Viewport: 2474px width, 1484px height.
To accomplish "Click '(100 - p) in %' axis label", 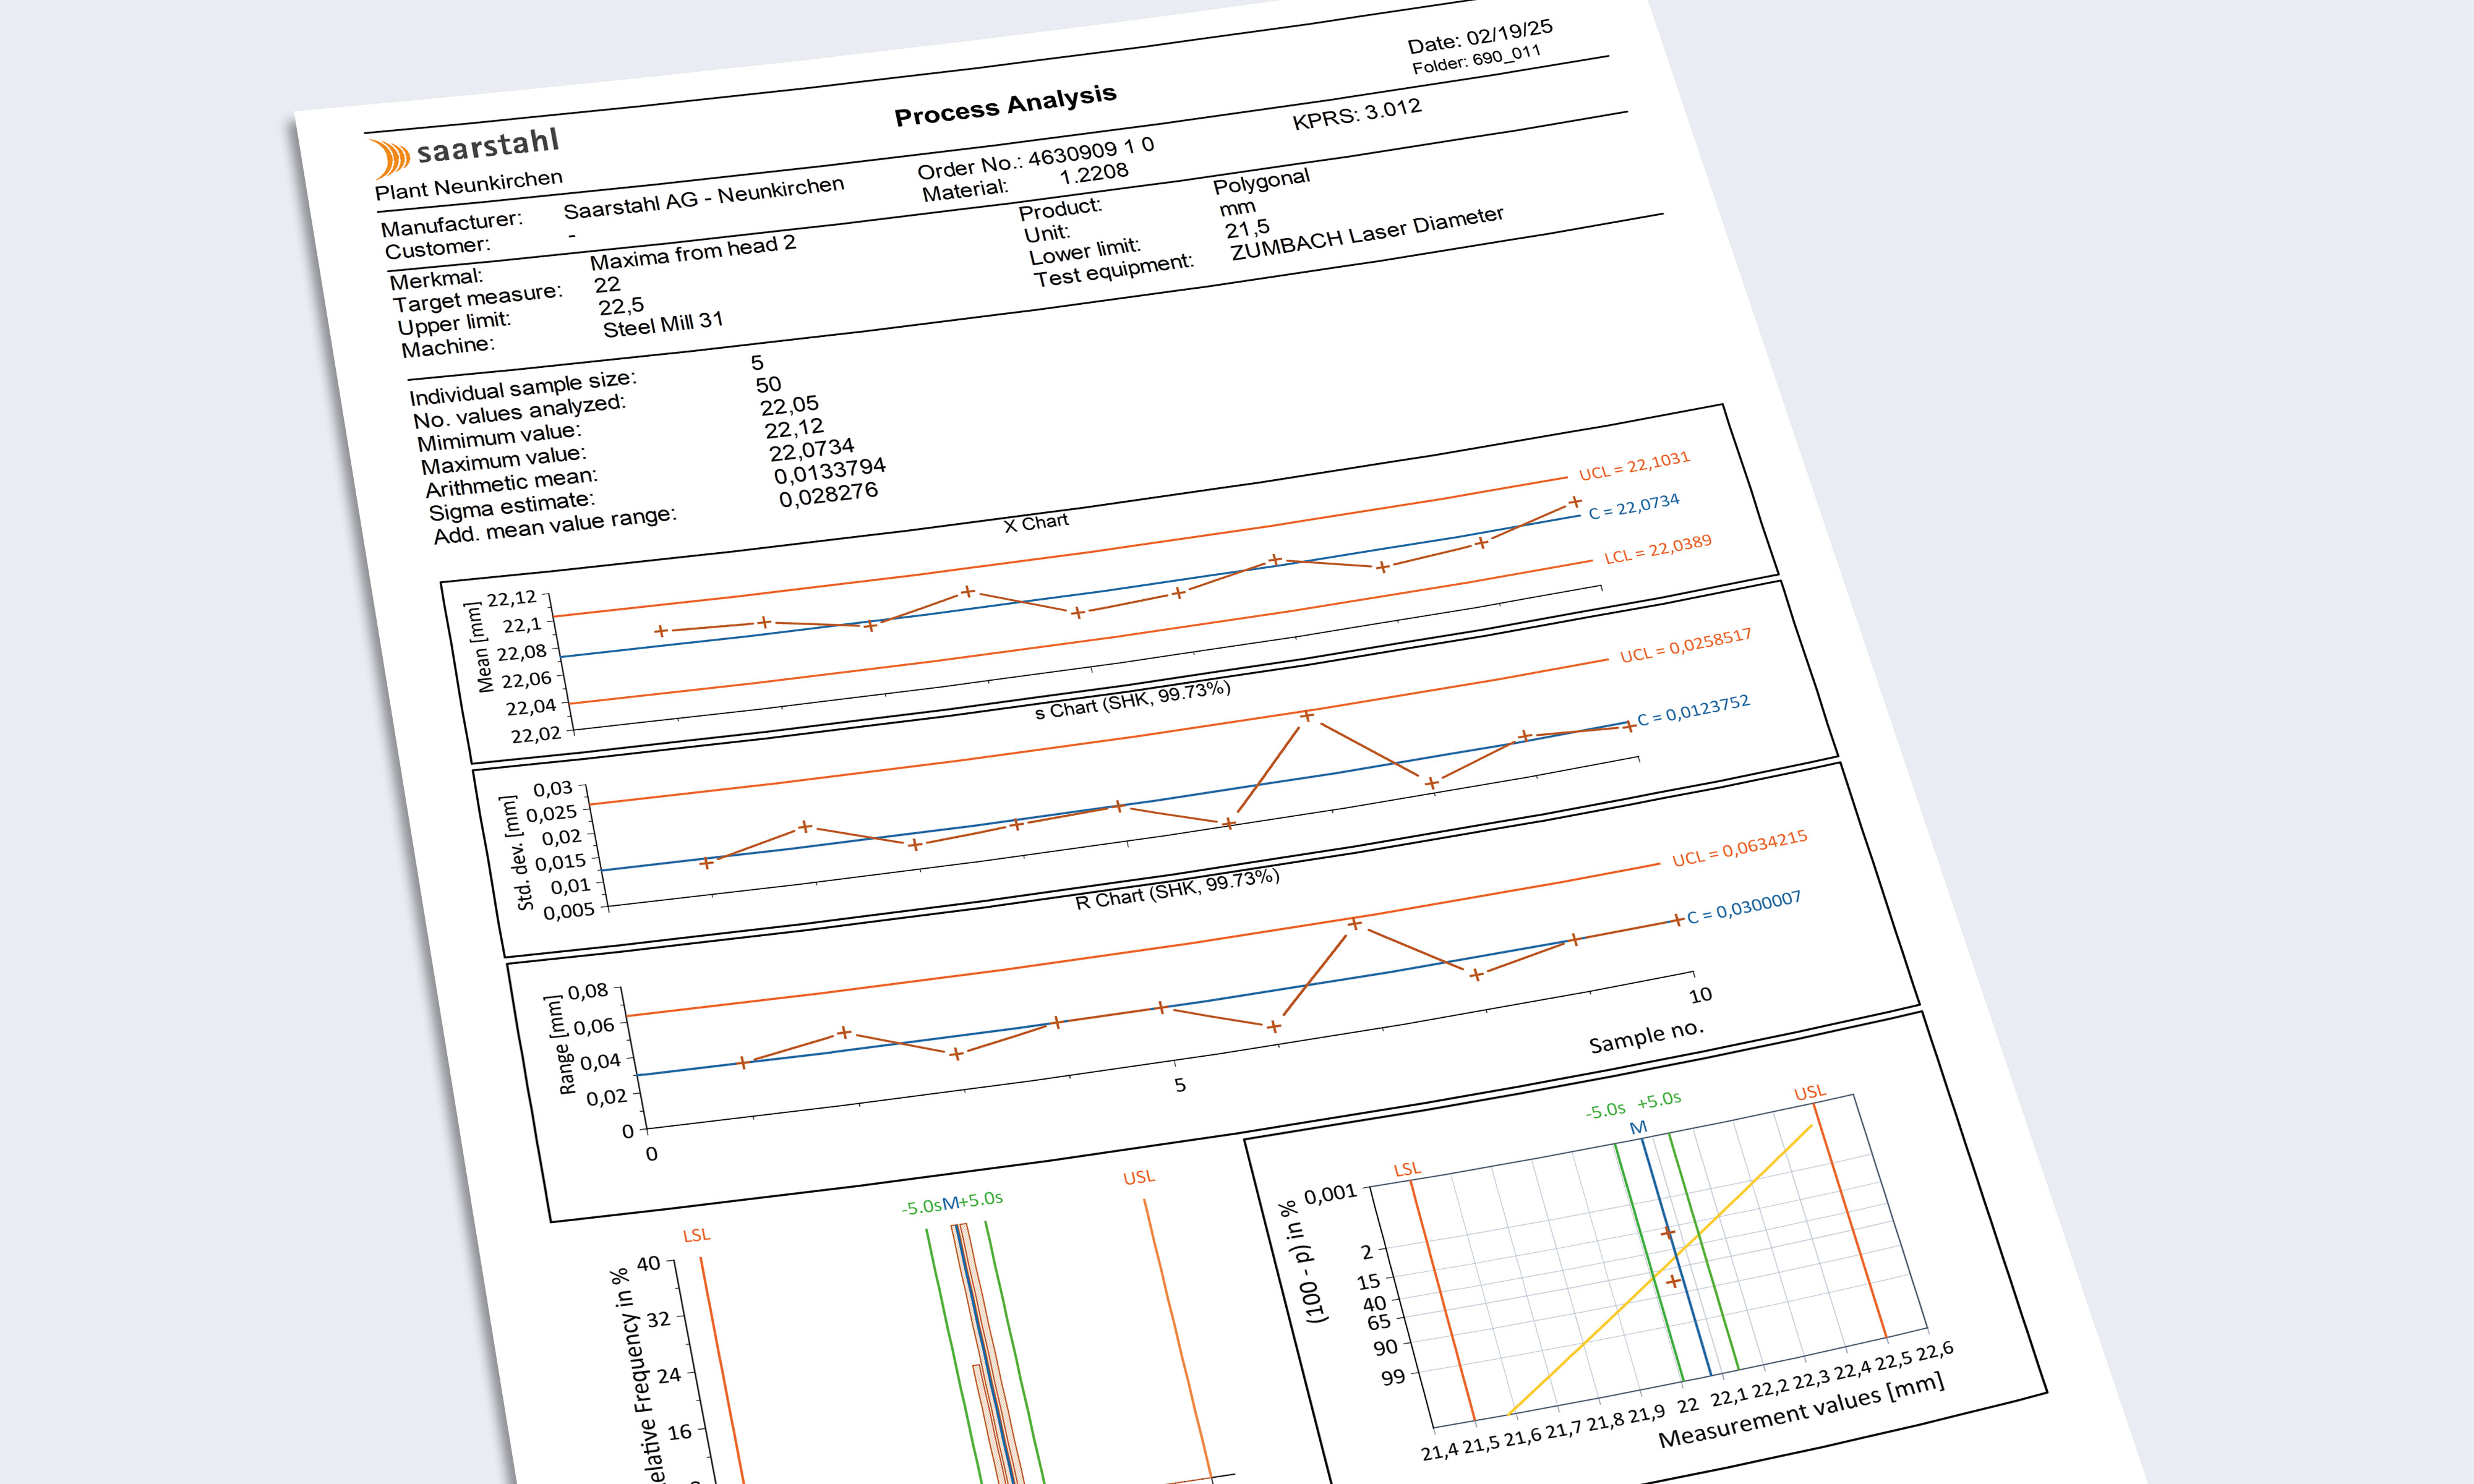I will pos(1302,1262).
